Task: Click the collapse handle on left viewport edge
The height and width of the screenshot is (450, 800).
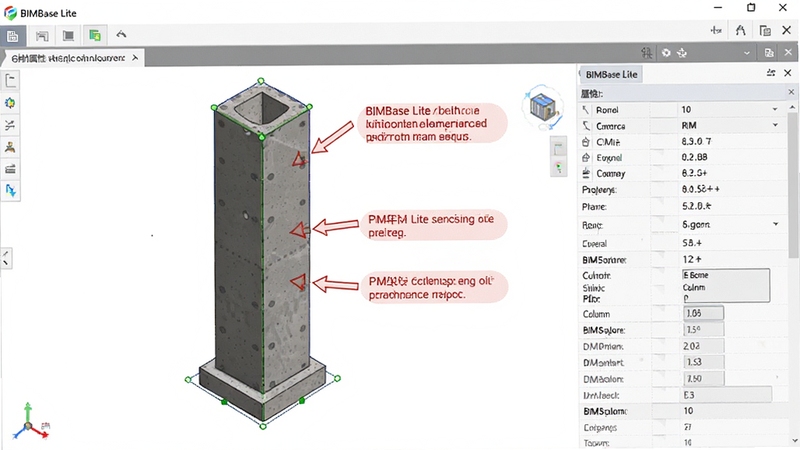Action: pyautogui.click(x=6, y=258)
